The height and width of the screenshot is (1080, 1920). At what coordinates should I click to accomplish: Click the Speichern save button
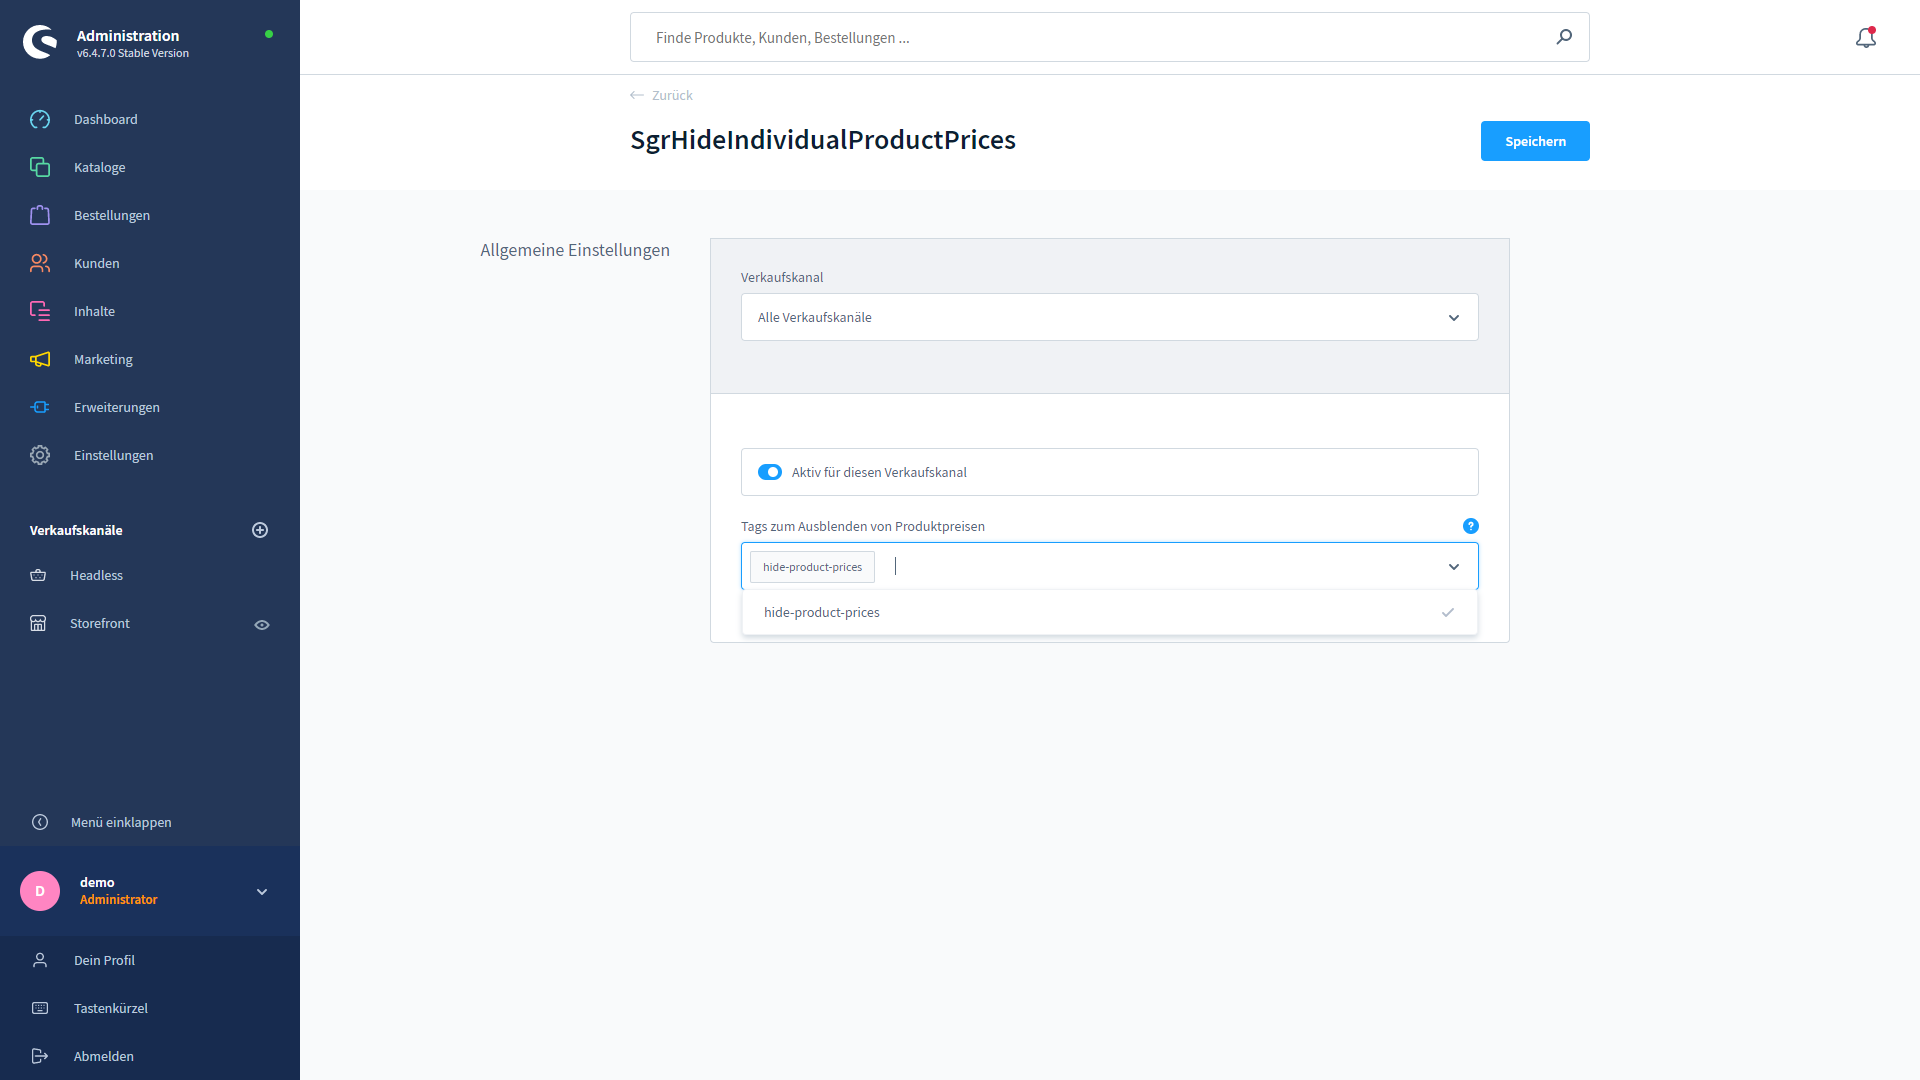point(1535,141)
